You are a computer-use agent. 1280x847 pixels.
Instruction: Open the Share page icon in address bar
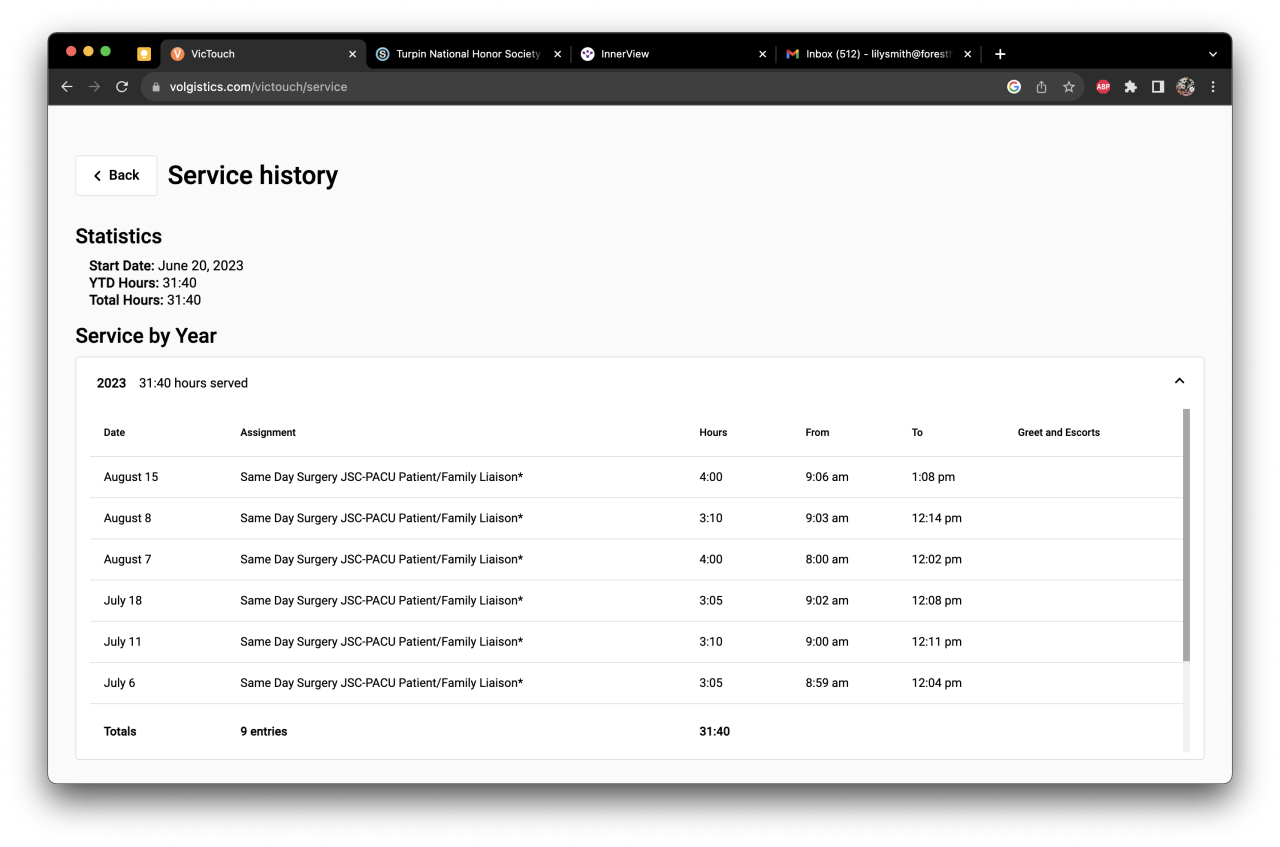point(1041,87)
